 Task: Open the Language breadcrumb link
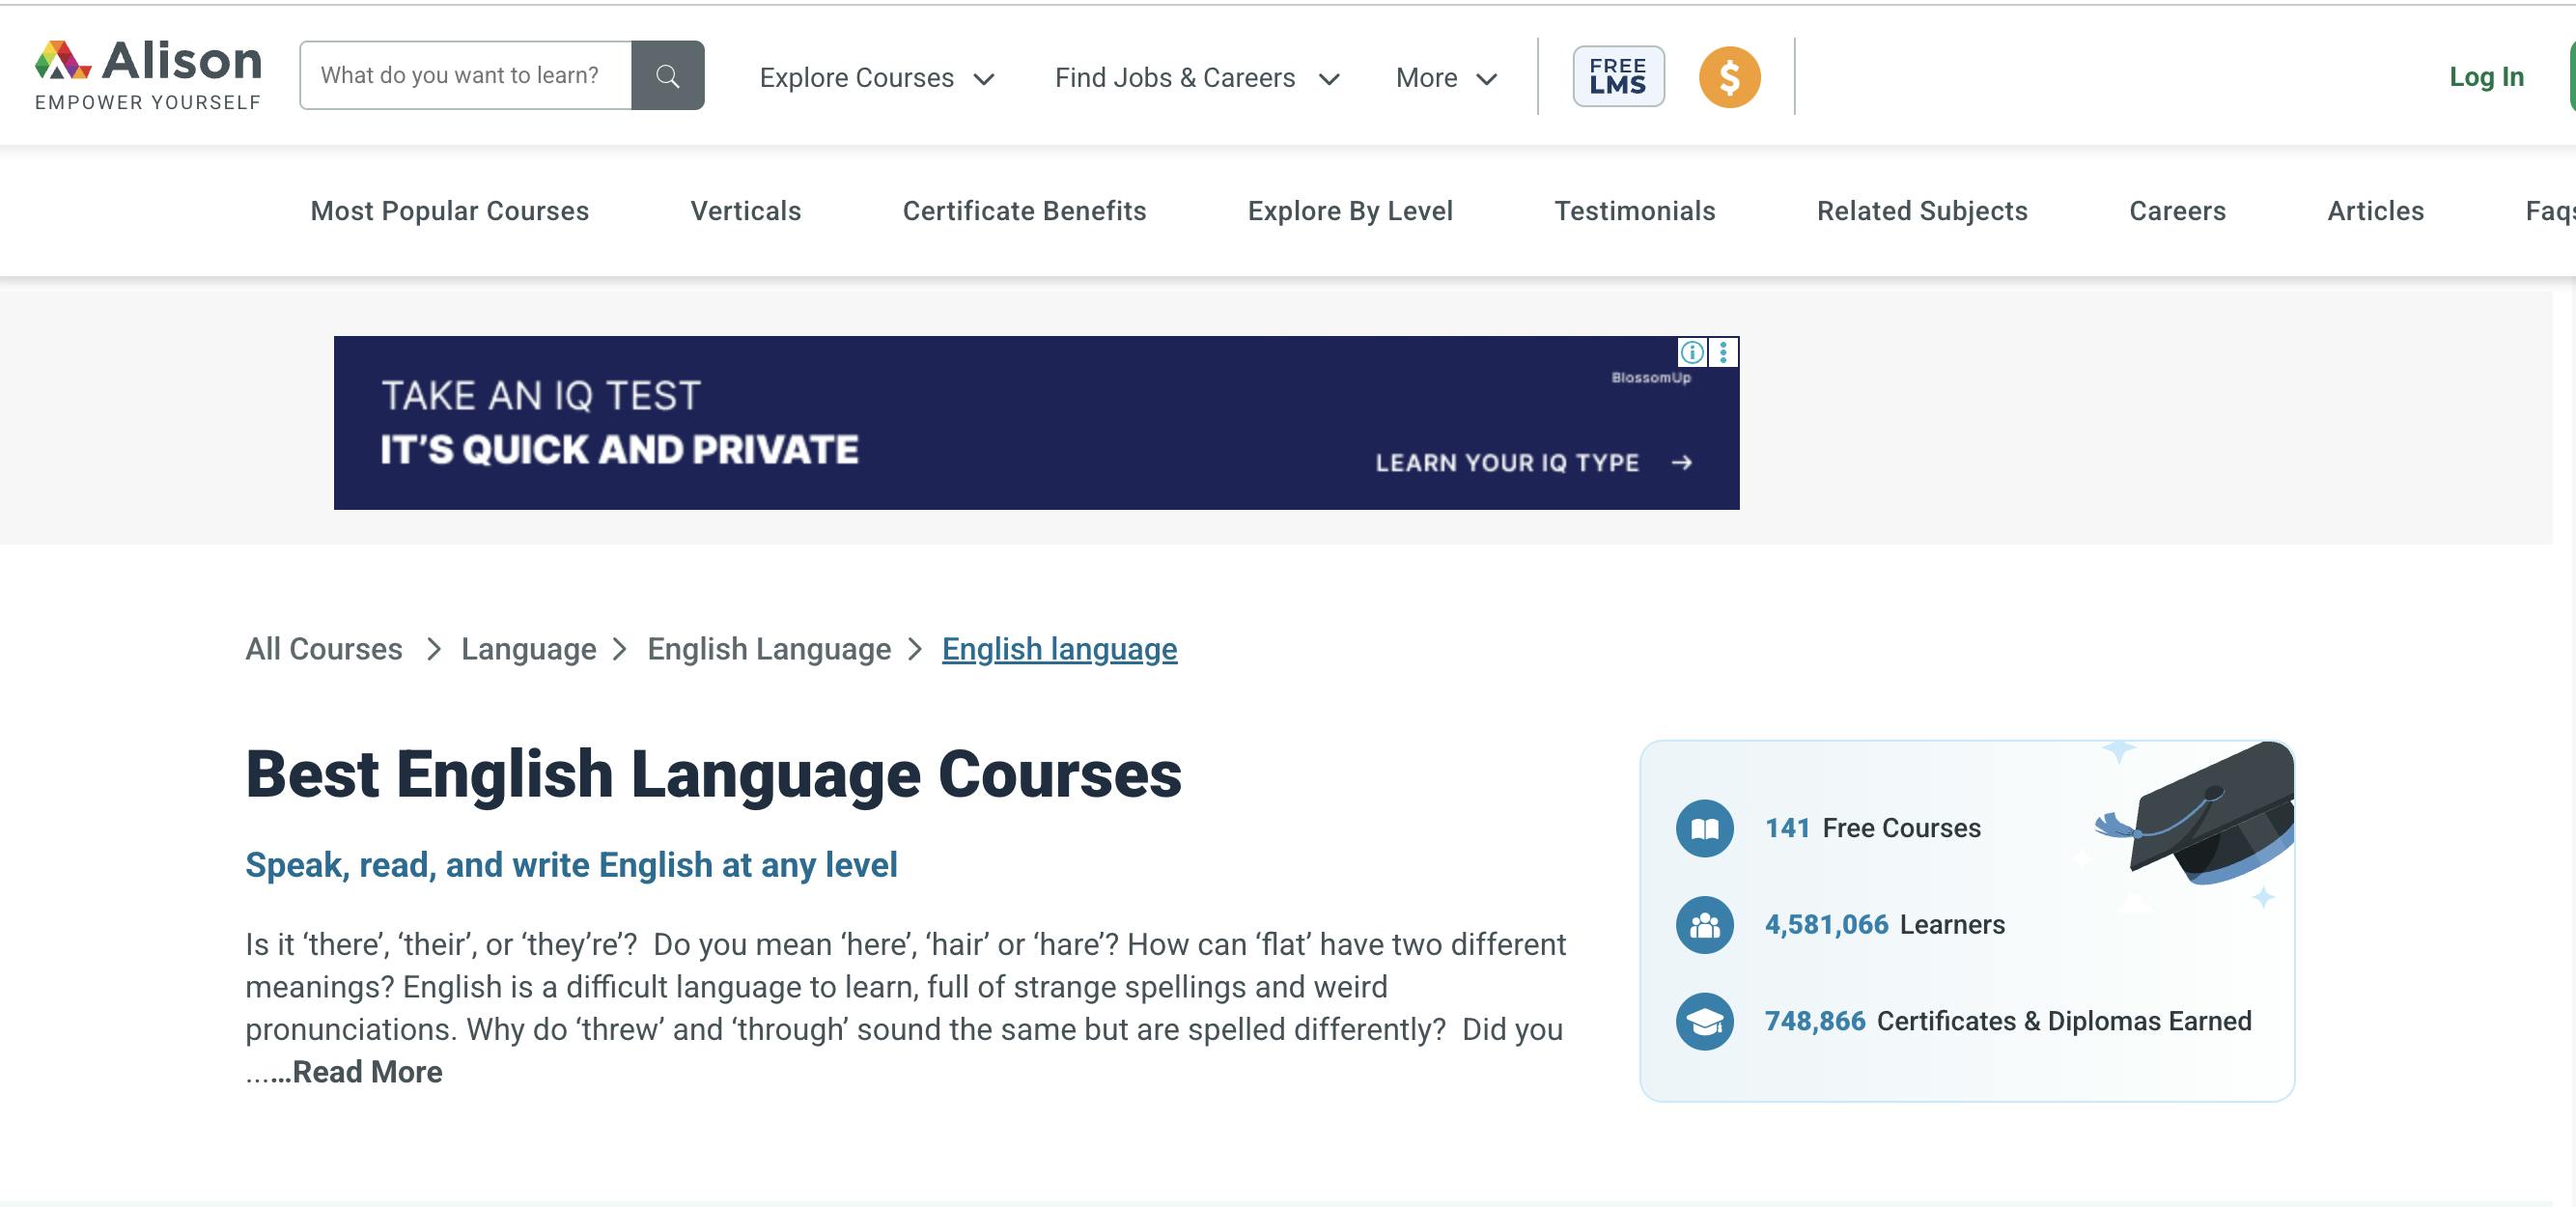click(528, 649)
